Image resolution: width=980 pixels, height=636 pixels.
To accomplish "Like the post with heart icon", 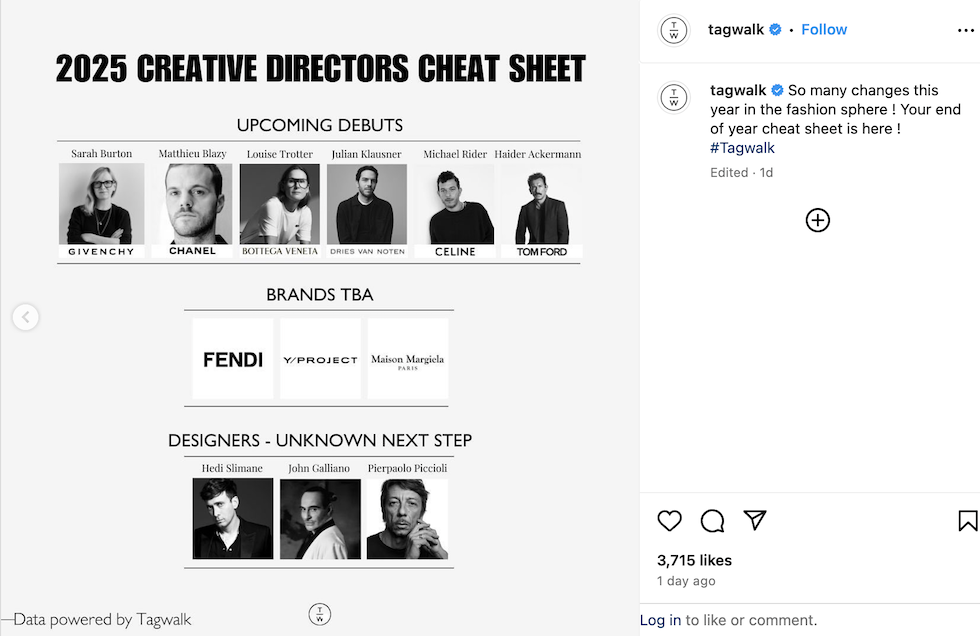I will 670,521.
